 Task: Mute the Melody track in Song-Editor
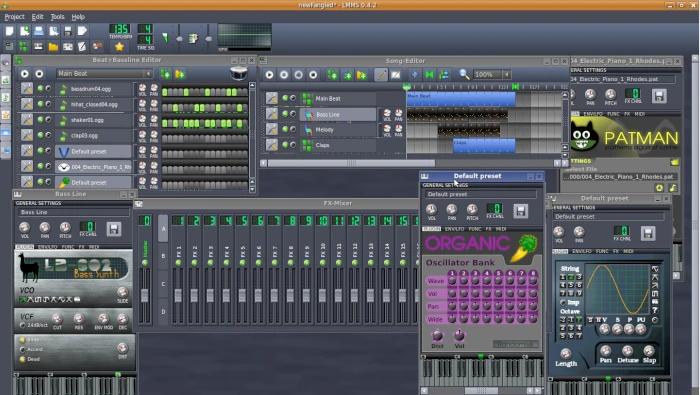click(x=285, y=129)
